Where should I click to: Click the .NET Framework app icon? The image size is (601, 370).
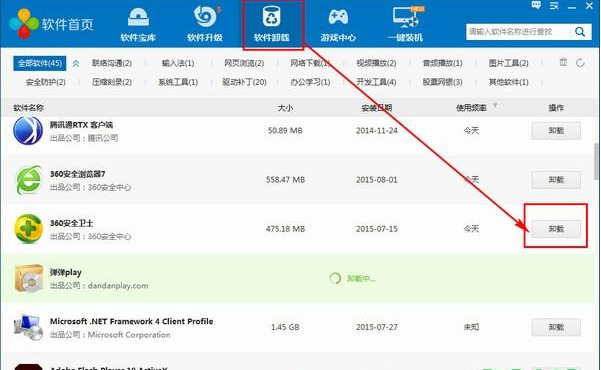[x=28, y=327]
